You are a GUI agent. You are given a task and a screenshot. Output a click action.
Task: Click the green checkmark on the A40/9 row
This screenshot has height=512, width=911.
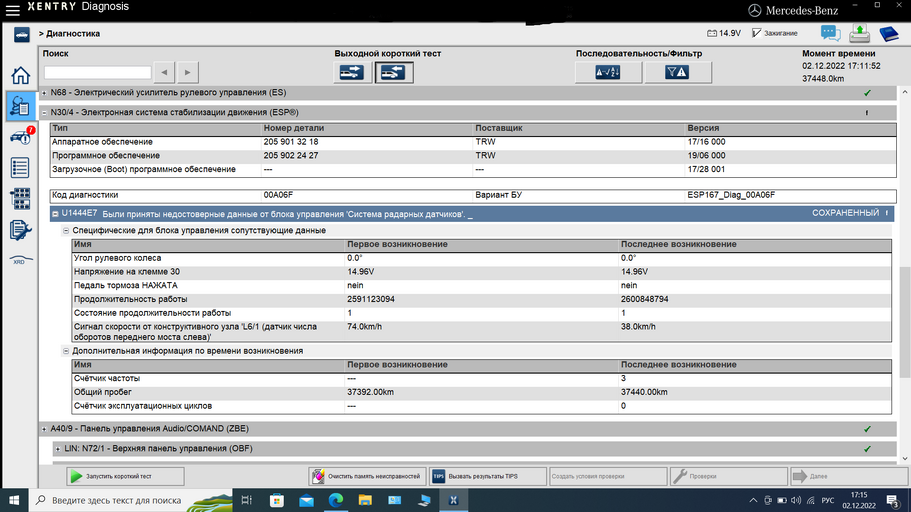click(867, 429)
